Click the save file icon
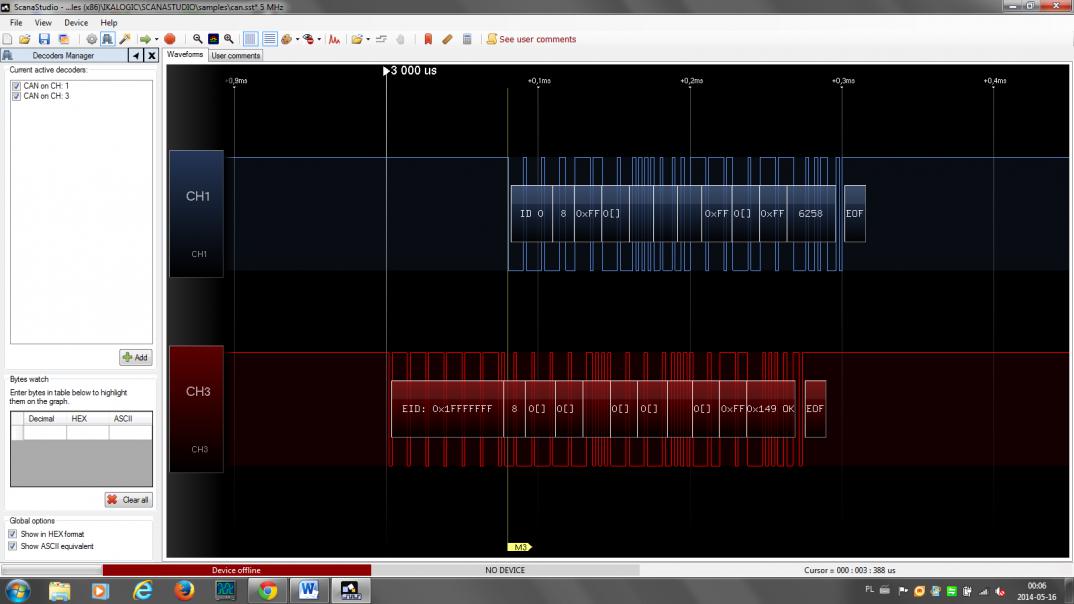This screenshot has width=1074, height=604. tap(44, 39)
